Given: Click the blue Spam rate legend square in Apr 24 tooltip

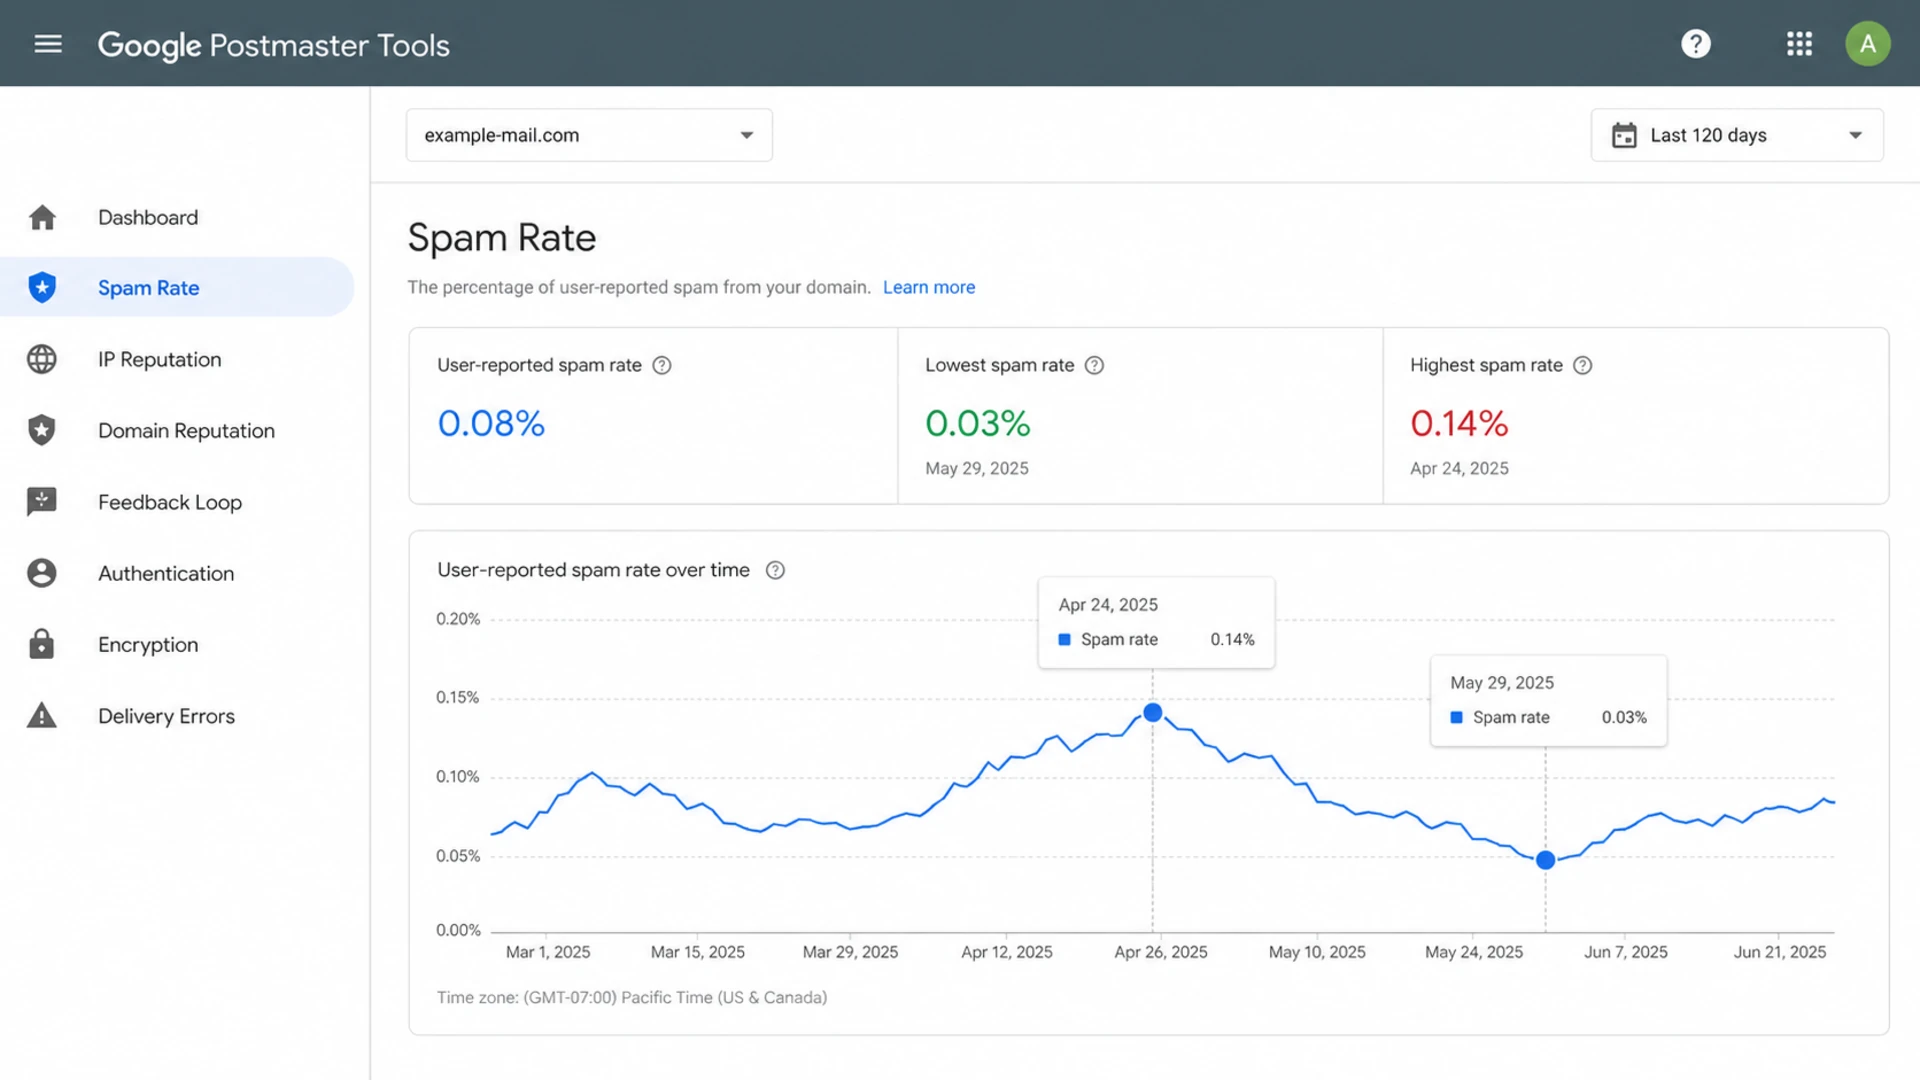Looking at the screenshot, I should pos(1064,639).
